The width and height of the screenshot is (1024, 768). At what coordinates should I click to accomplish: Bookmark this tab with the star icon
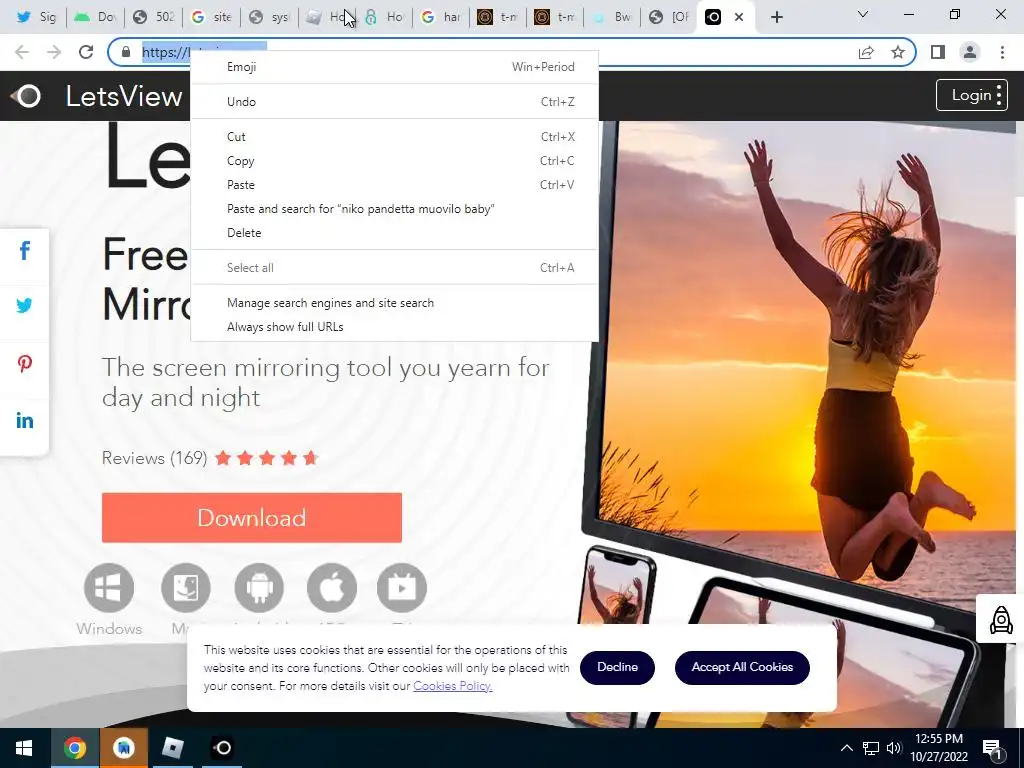point(898,52)
